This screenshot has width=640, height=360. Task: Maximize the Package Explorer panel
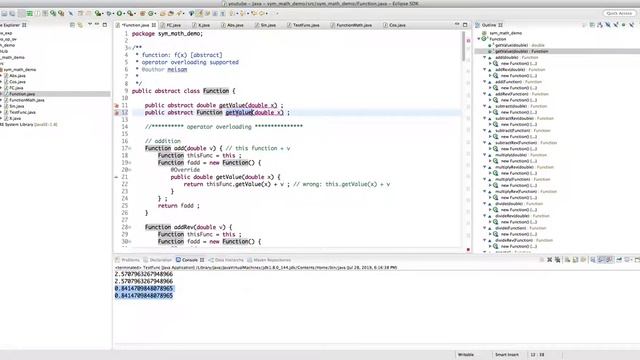(105, 25)
